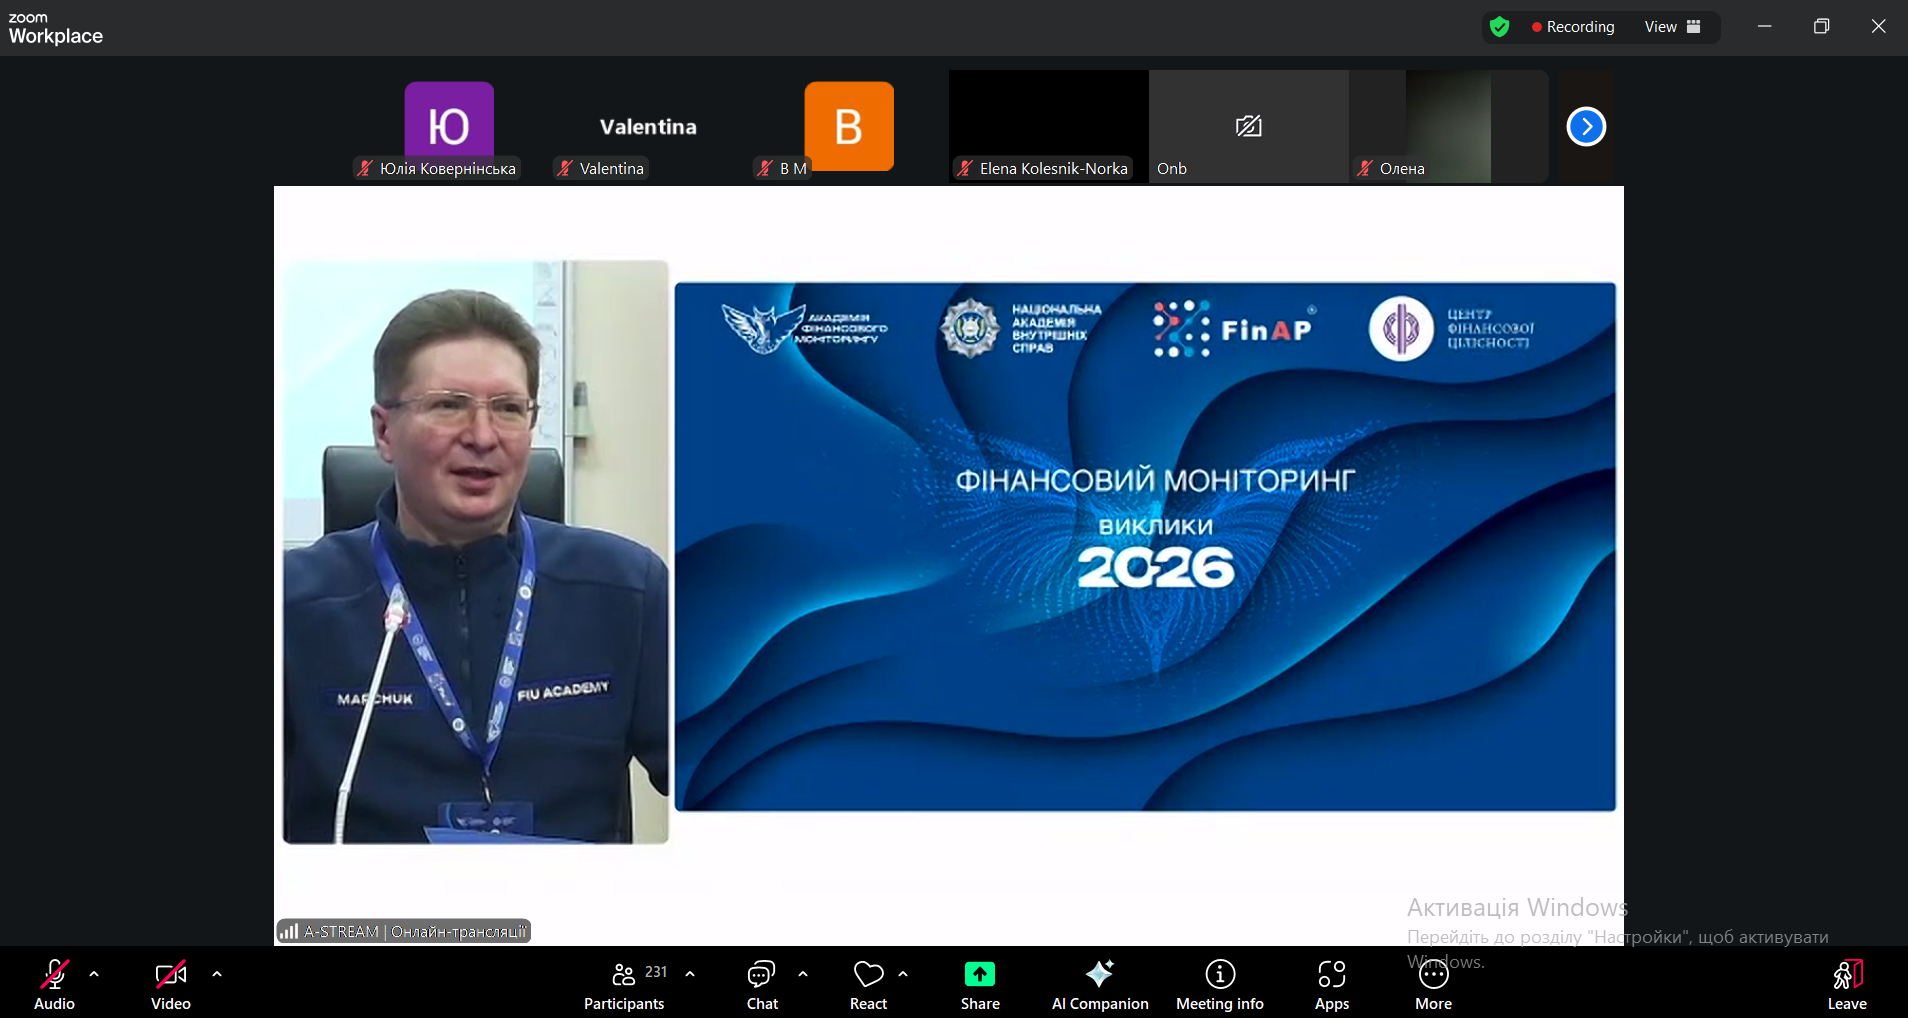Open the Chat panel
The image size is (1908, 1018).
coord(762,985)
